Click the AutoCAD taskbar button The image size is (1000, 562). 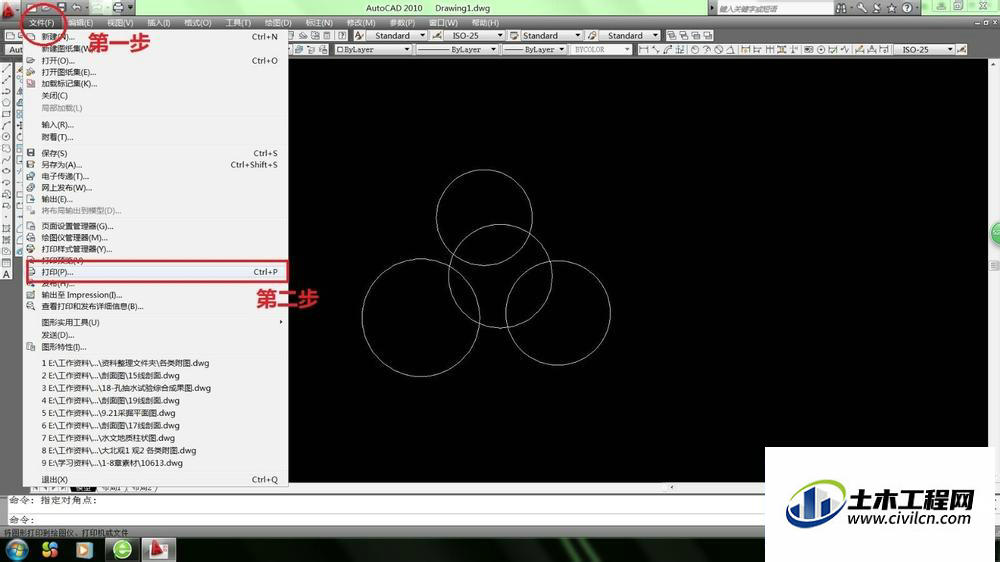pyautogui.click(x=158, y=549)
